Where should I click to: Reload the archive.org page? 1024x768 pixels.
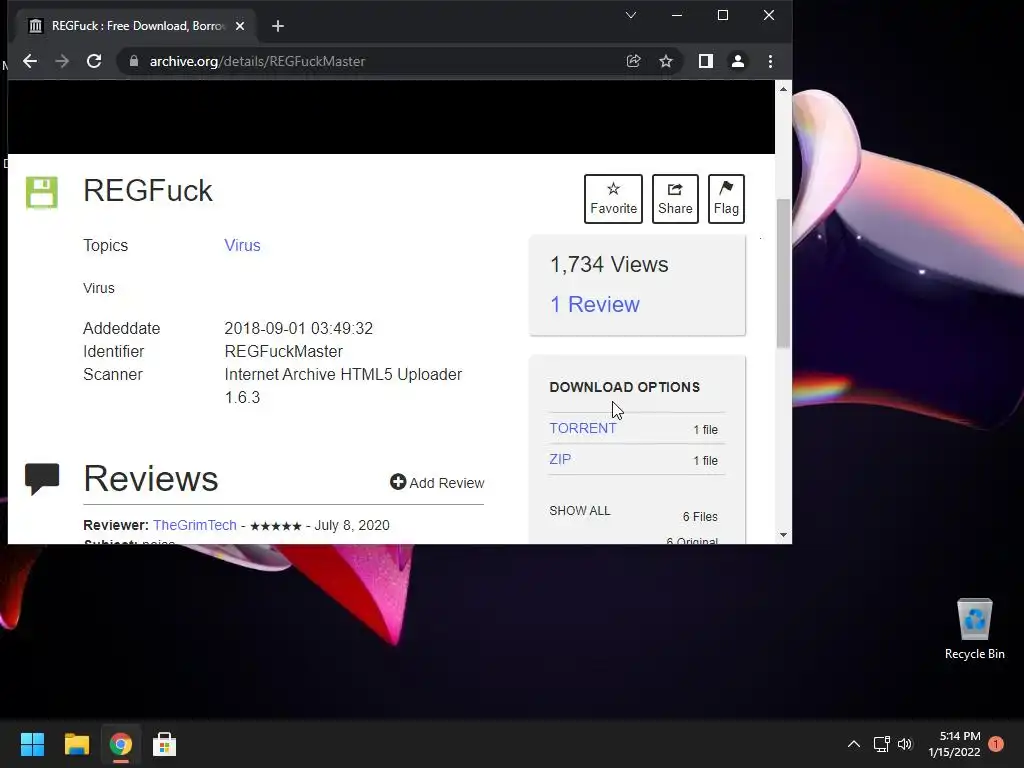tap(94, 61)
